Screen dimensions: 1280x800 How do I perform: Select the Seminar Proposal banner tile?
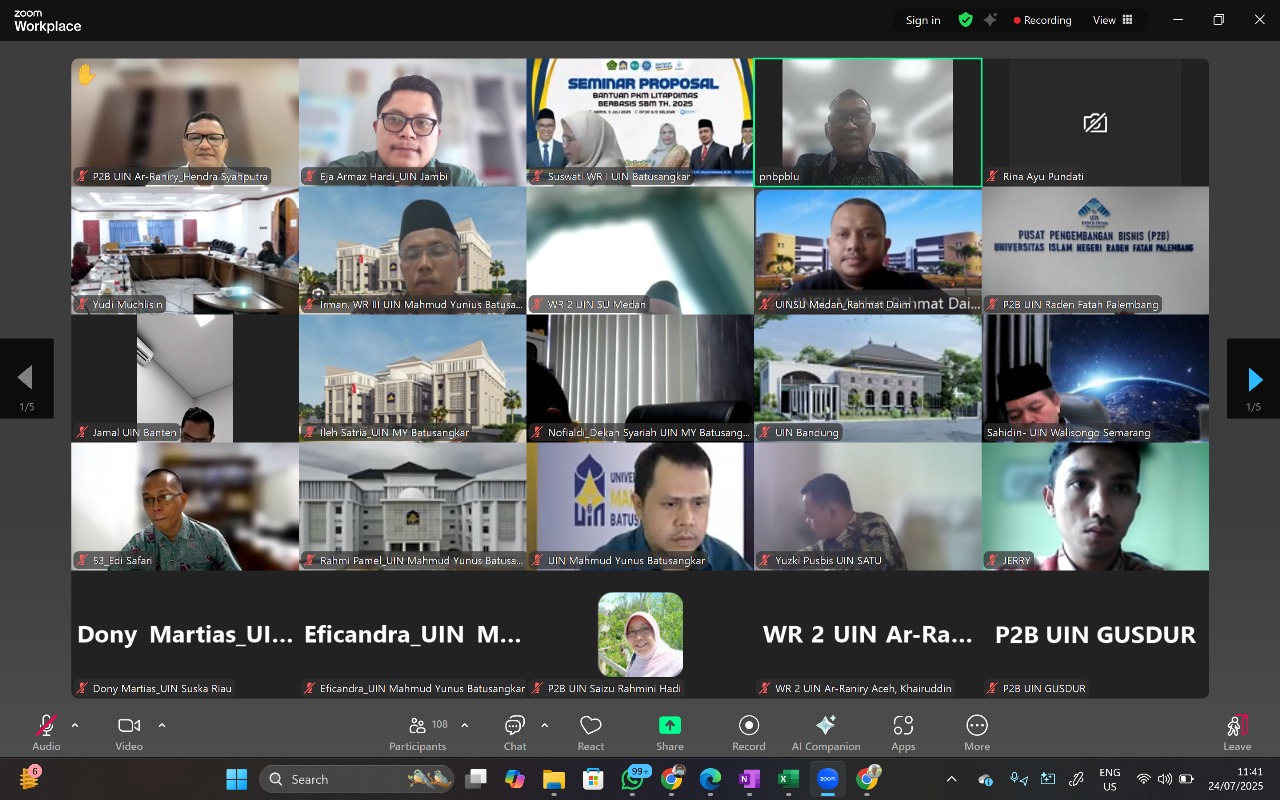pos(640,122)
